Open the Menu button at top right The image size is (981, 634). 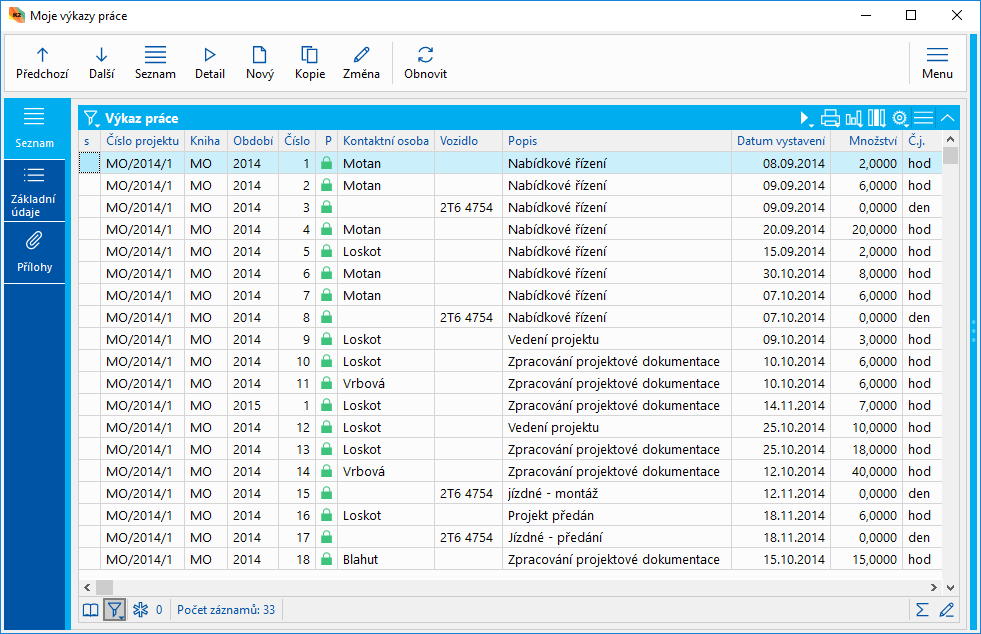pos(937,62)
